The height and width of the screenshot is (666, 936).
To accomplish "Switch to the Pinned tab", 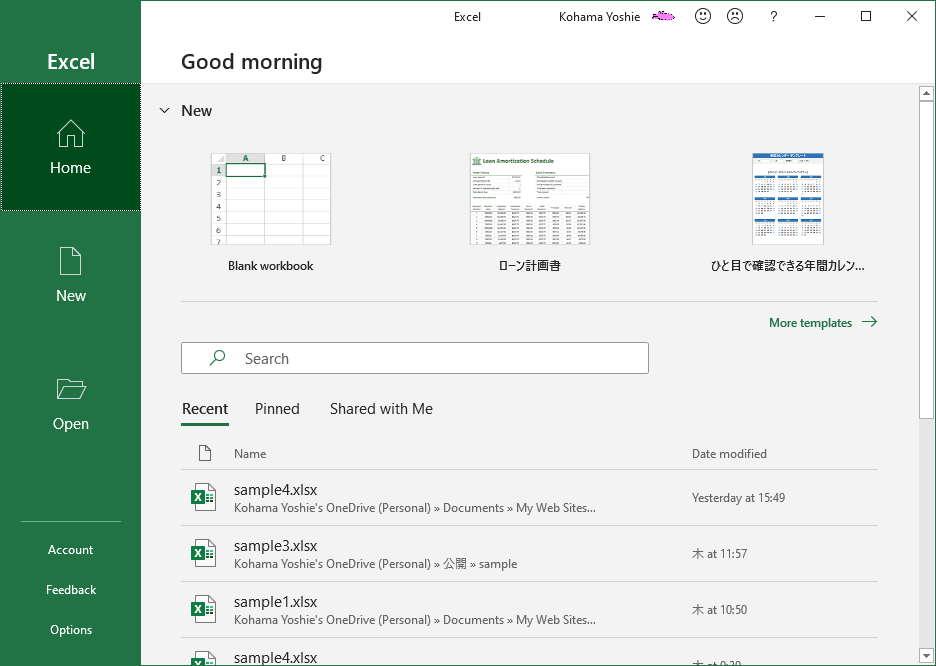I will 277,409.
